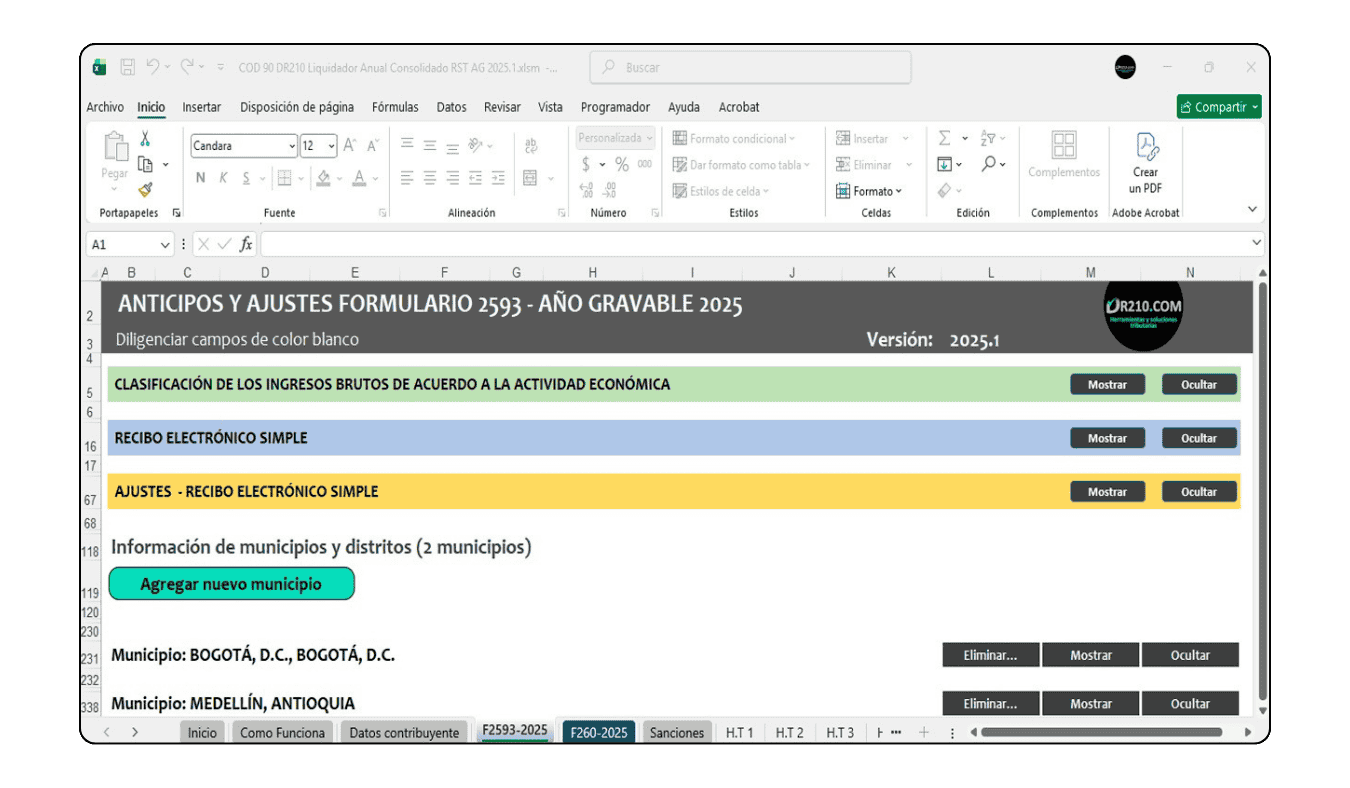This screenshot has width=1350, height=788.
Task: Click Mostrar on Recibo Electrónico Simple row
Action: pos(1107,438)
